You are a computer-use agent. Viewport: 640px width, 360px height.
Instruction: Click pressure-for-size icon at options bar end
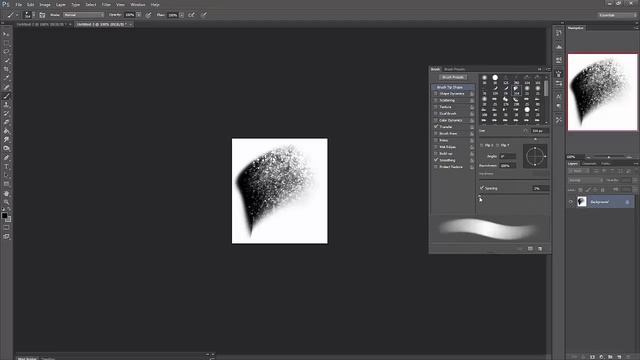[204, 15]
